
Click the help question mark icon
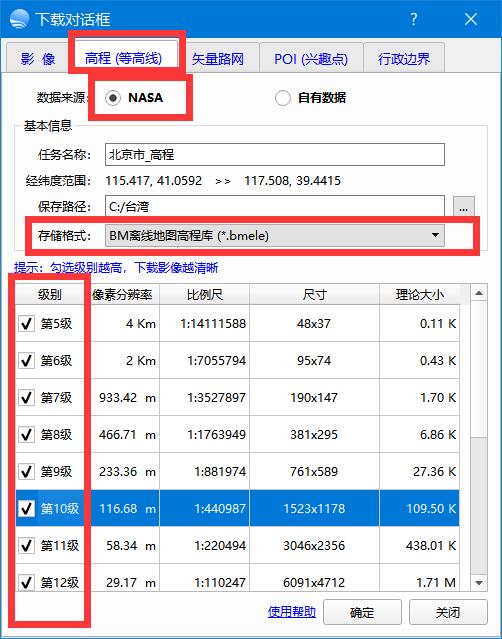pyautogui.click(x=414, y=19)
